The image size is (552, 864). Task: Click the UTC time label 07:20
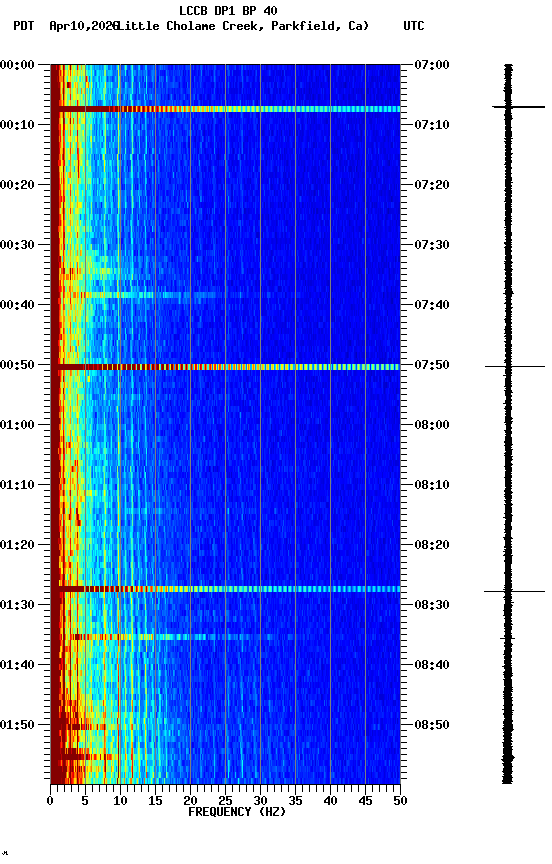(x=432, y=185)
